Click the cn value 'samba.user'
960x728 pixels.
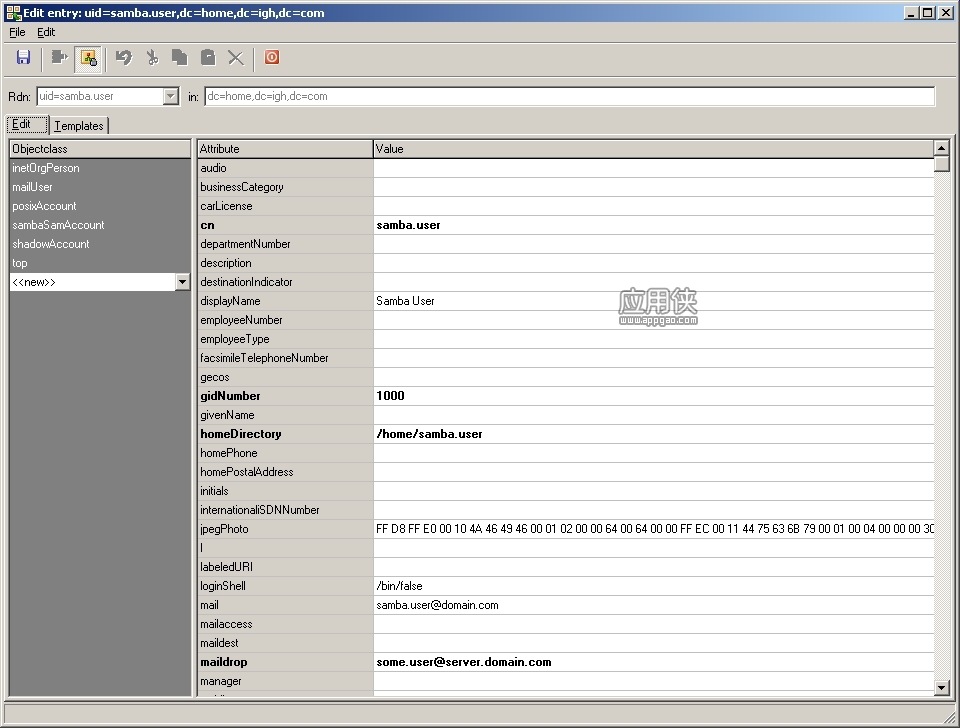408,225
